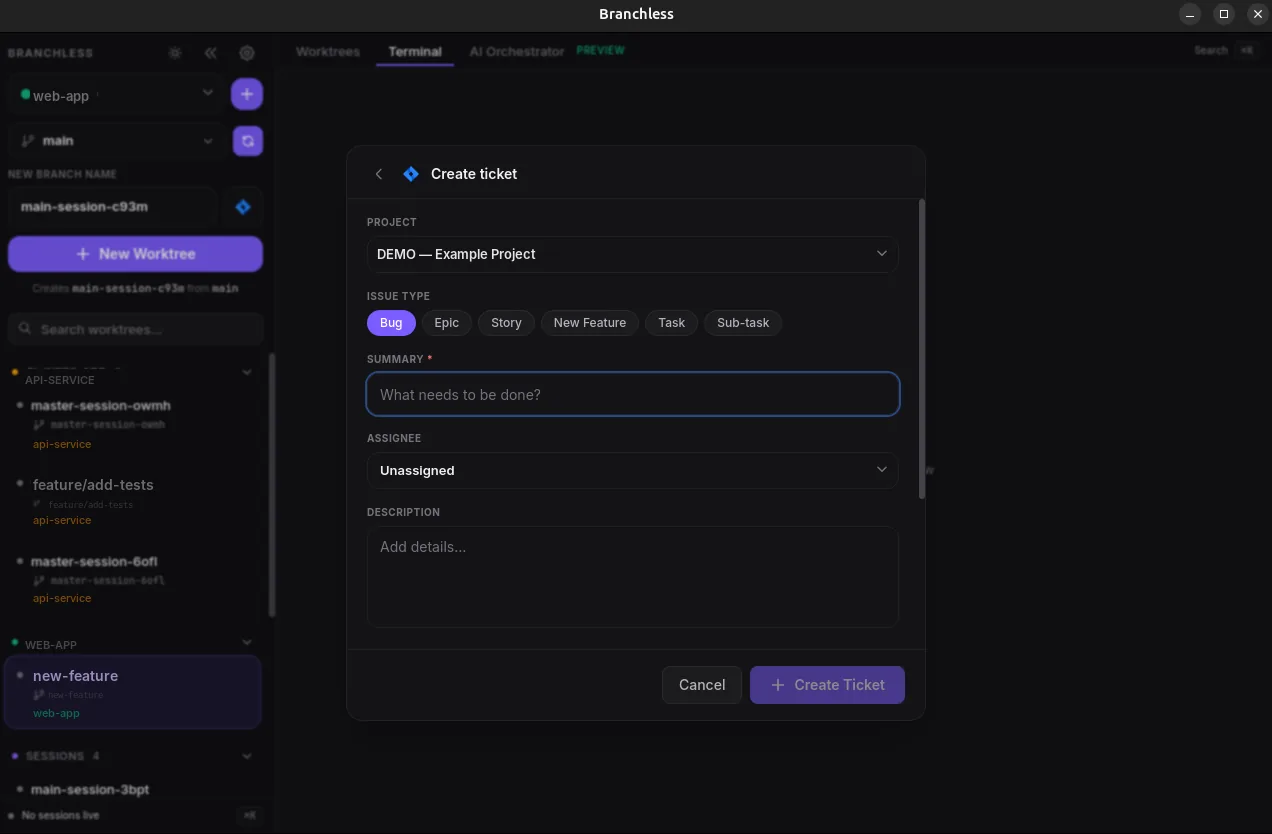1272x834 pixels.
Task: Click the new branch name field
Action: click(112, 207)
